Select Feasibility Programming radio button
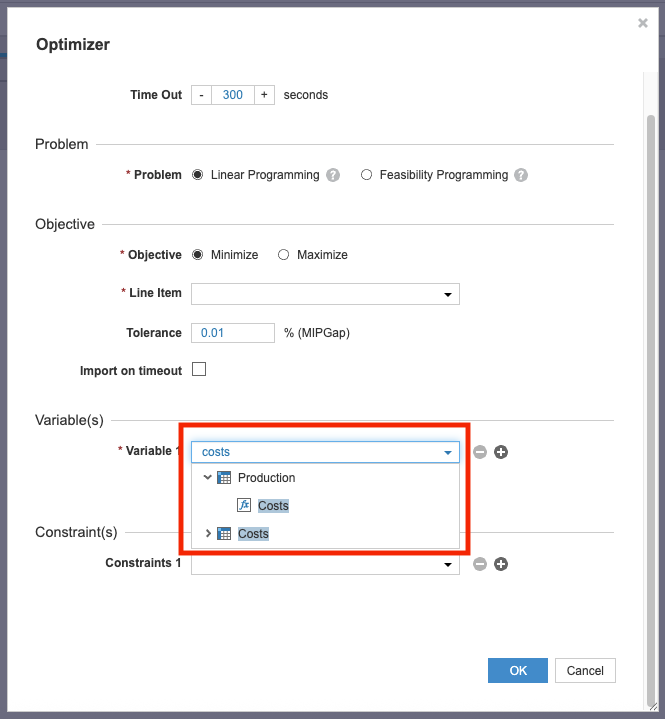The width and height of the screenshot is (665, 719). (x=367, y=175)
